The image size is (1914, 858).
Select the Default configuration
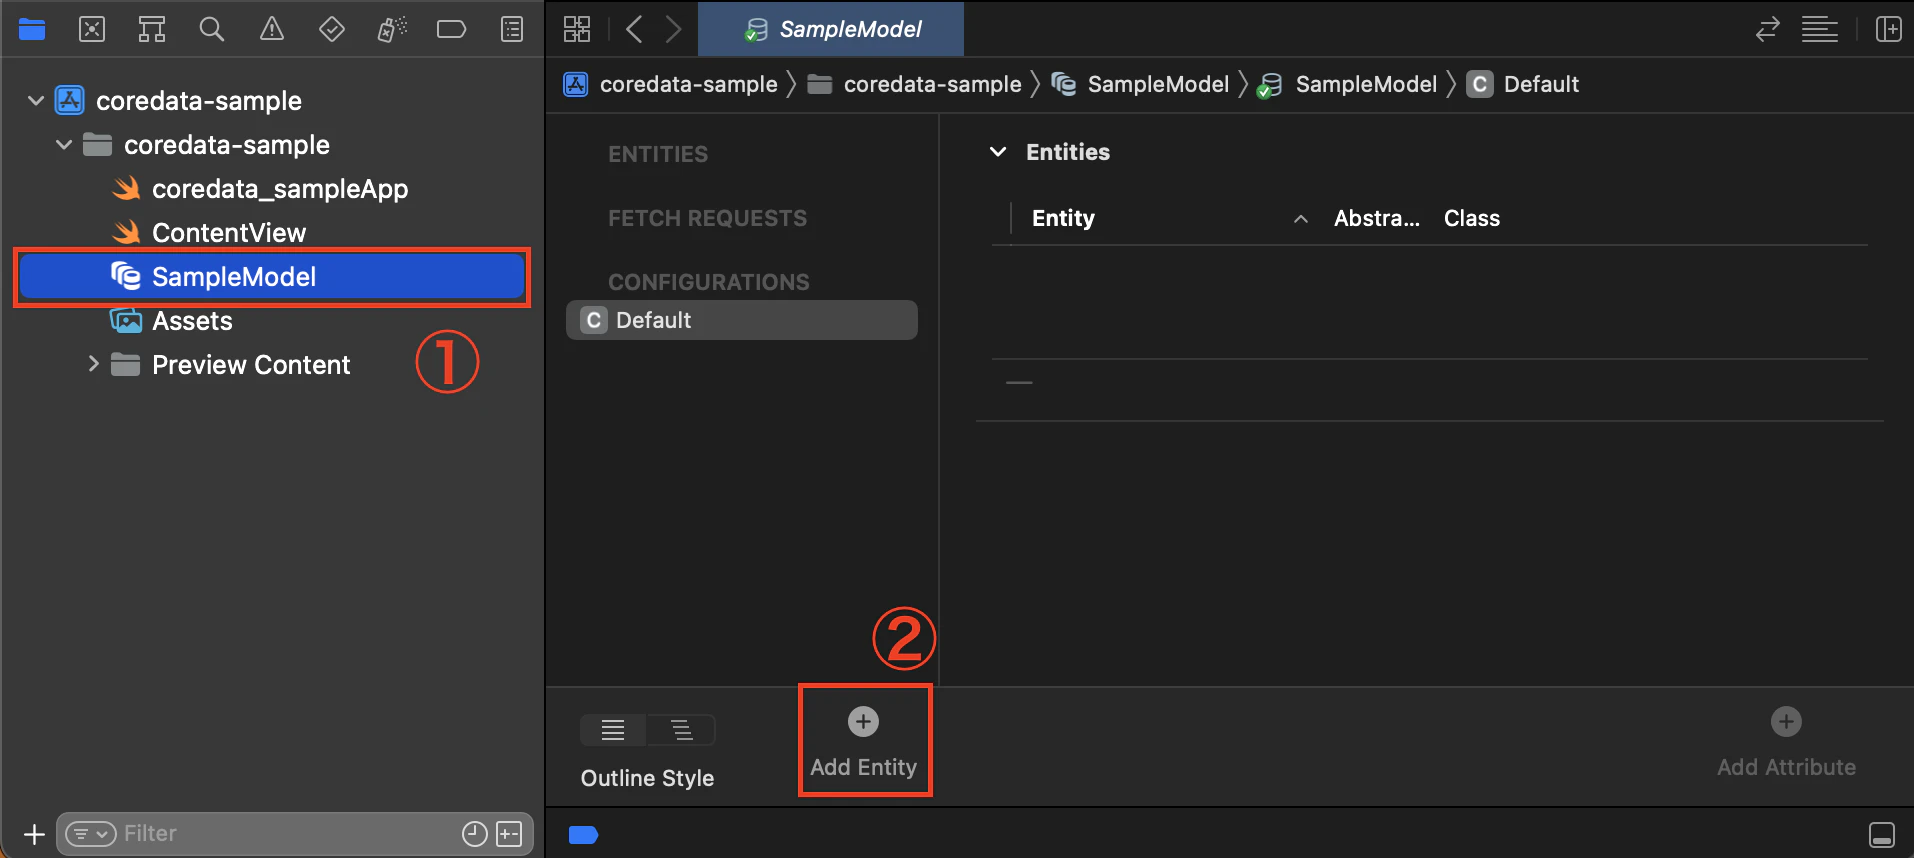click(x=742, y=320)
